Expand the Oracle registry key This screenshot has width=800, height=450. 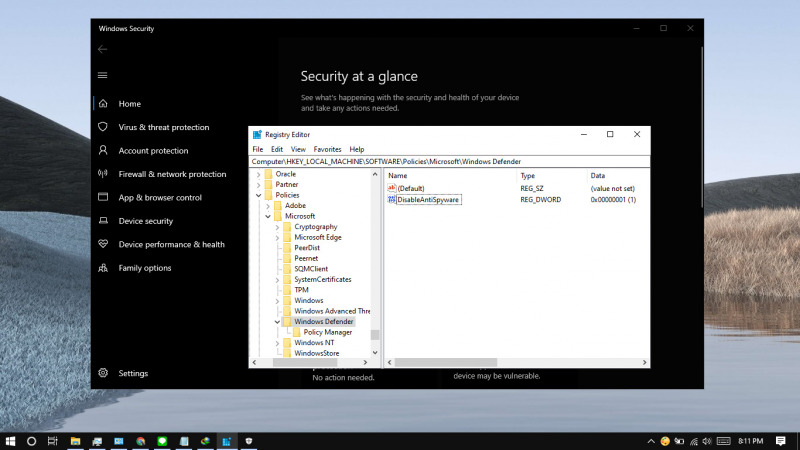tap(259, 174)
